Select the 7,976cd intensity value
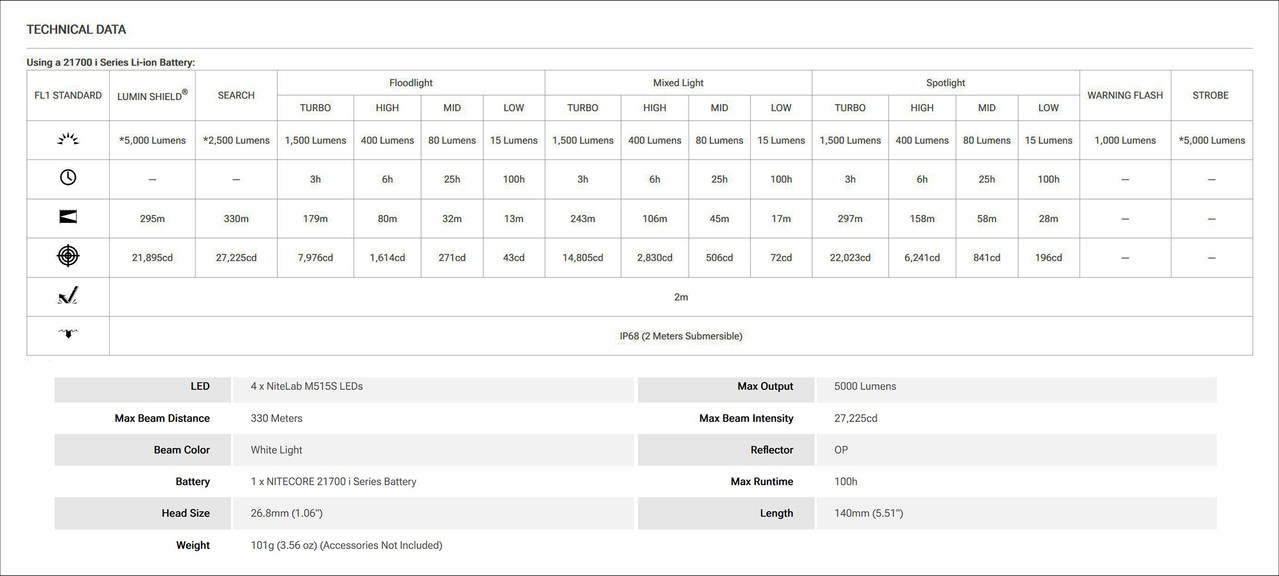Screen dimensions: 1279x576 (315, 258)
